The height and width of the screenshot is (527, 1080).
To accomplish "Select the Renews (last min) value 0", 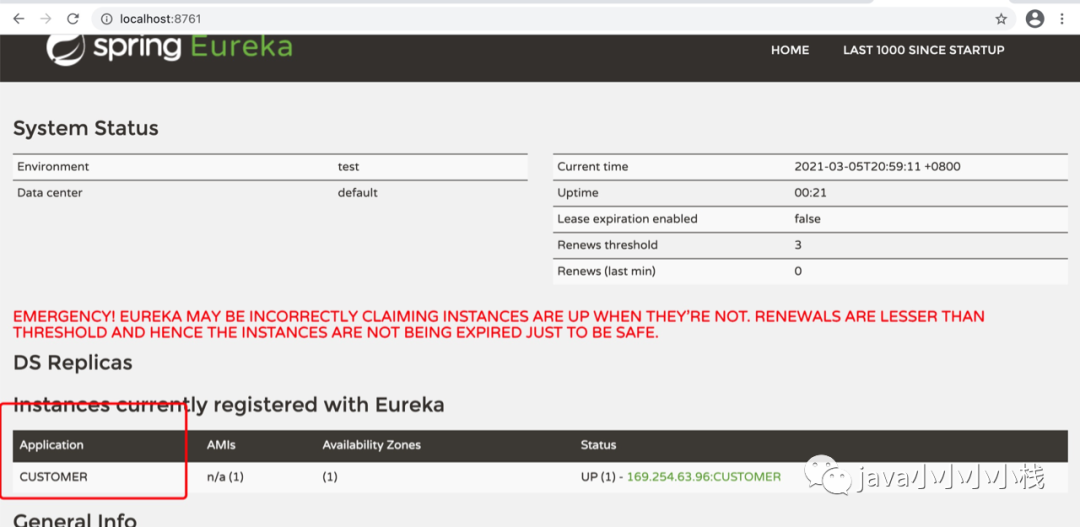I will click(798, 271).
